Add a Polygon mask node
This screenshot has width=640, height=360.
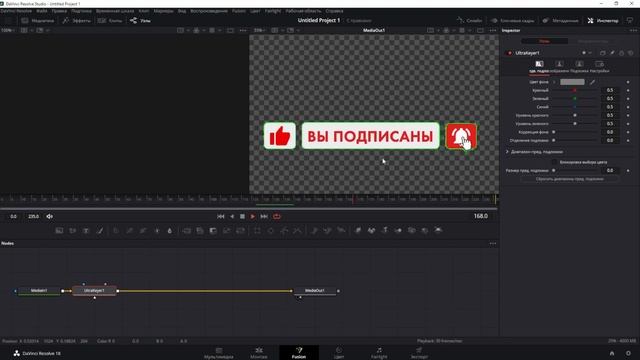point(284,231)
